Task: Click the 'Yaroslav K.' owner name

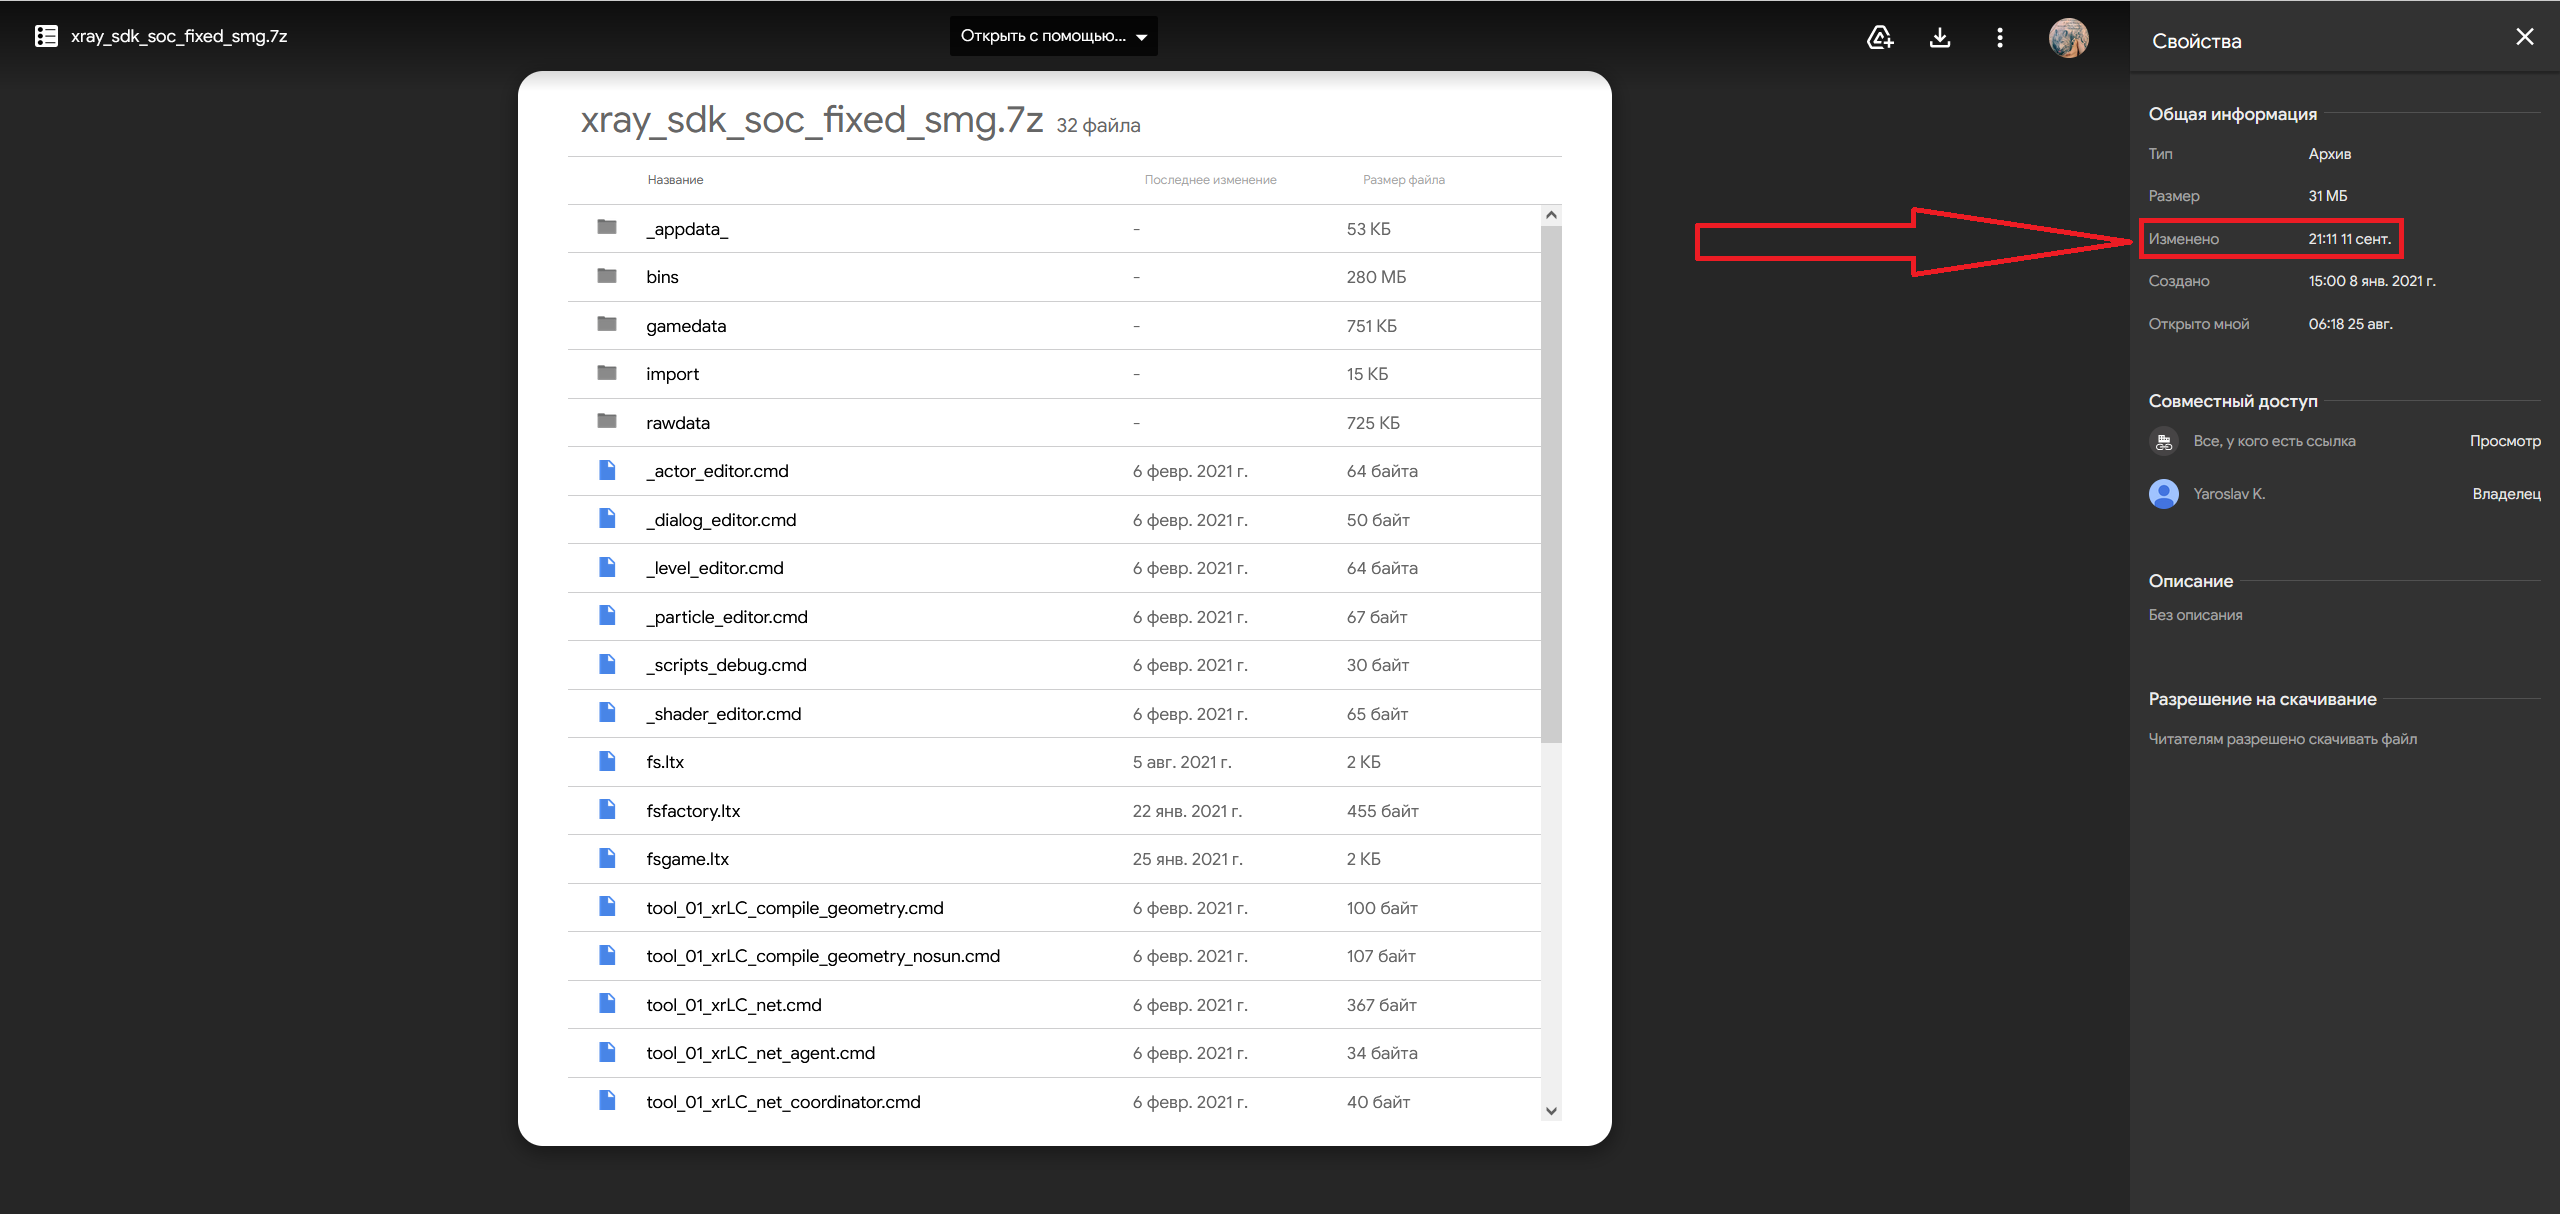Action: (2229, 494)
